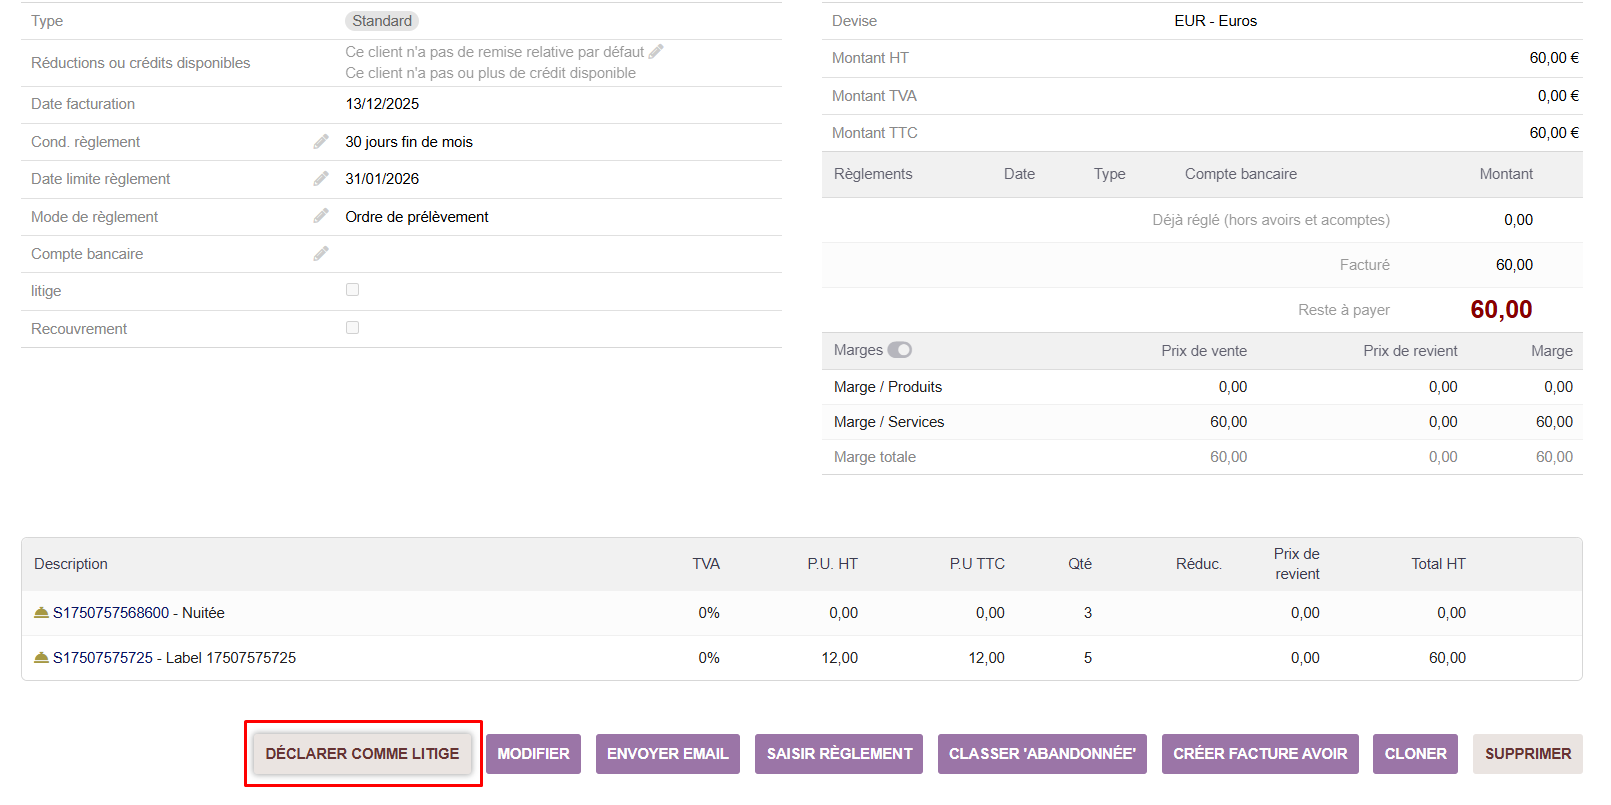Edit the Date limite règlement field

(x=321, y=179)
